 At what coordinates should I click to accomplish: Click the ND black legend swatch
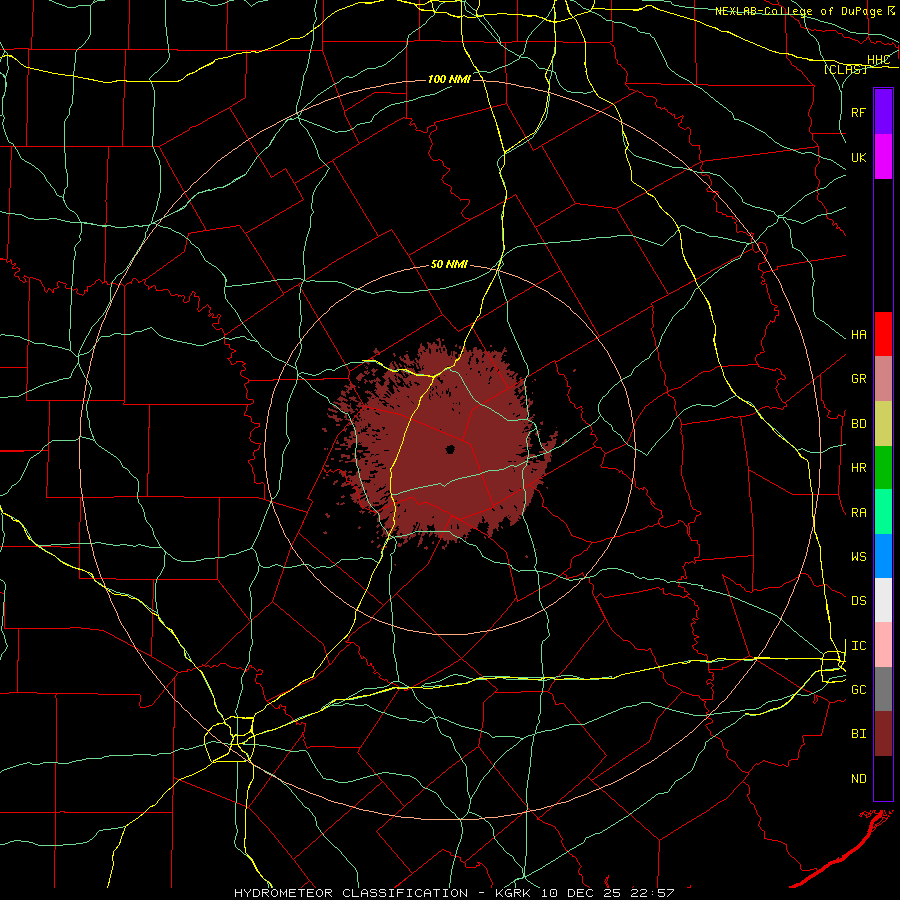pyautogui.click(x=883, y=778)
